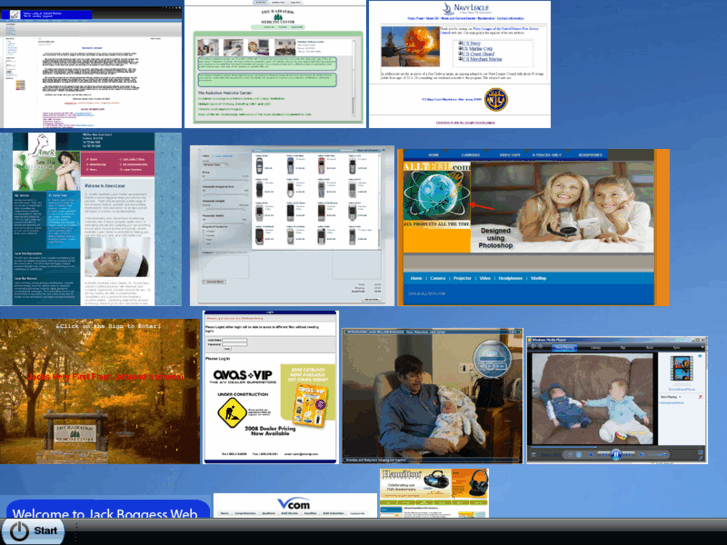Click the headphones image on Hamilton page
This screenshot has width=727, height=545.
(478, 483)
